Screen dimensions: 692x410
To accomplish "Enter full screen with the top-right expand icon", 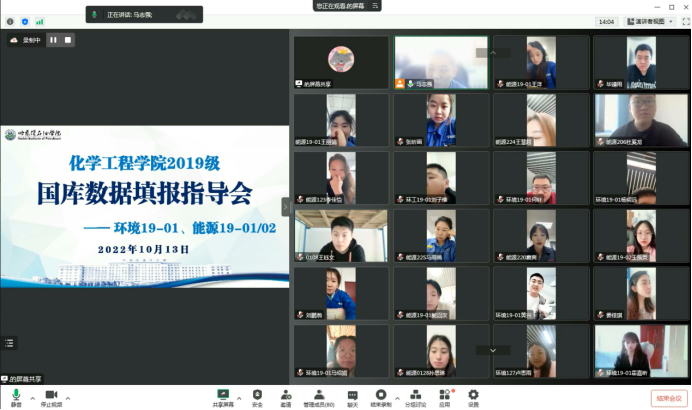I will (x=686, y=21).
